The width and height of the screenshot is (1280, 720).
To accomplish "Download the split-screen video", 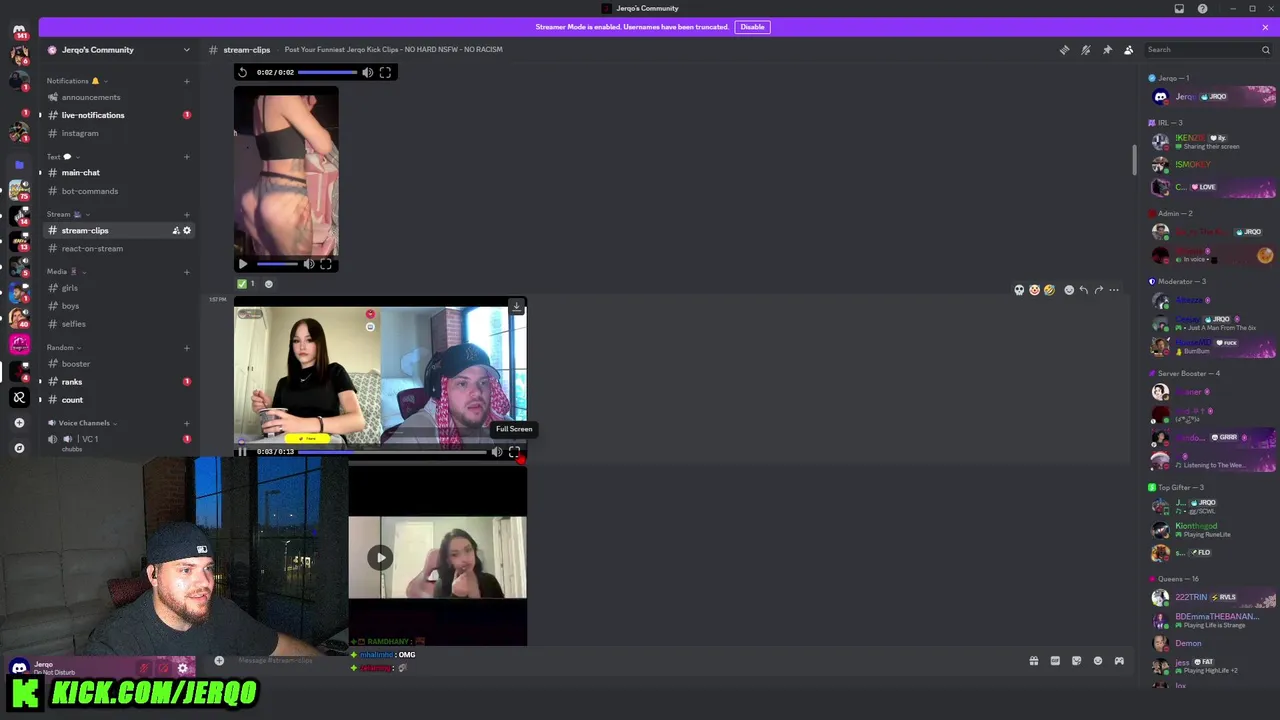I will click(516, 306).
